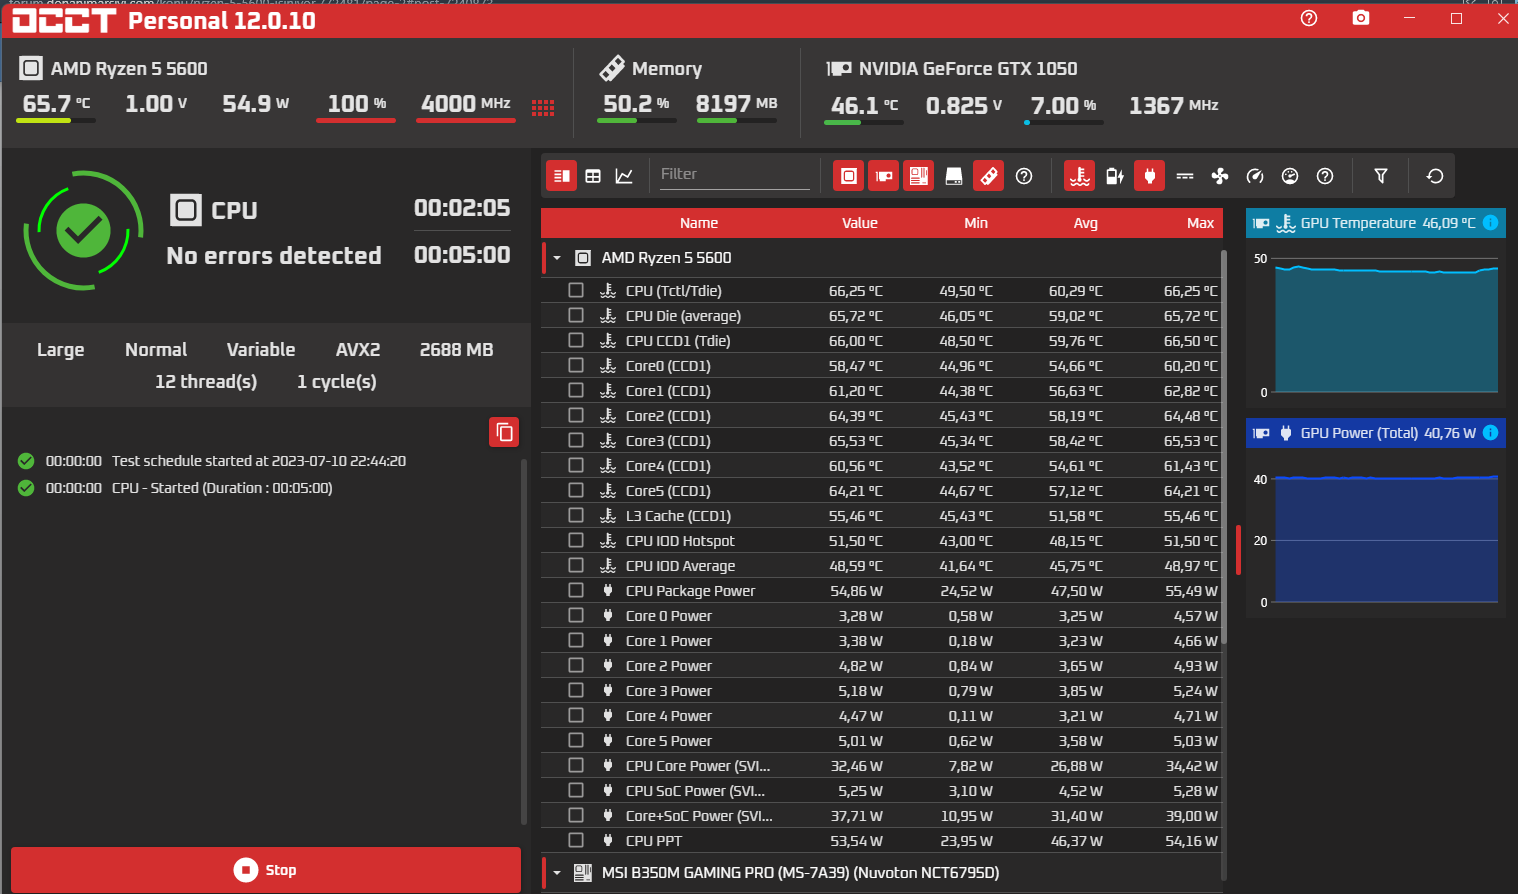Check the CPU PPT row checkbox
Viewport: 1518px width, 894px height.
coord(576,840)
